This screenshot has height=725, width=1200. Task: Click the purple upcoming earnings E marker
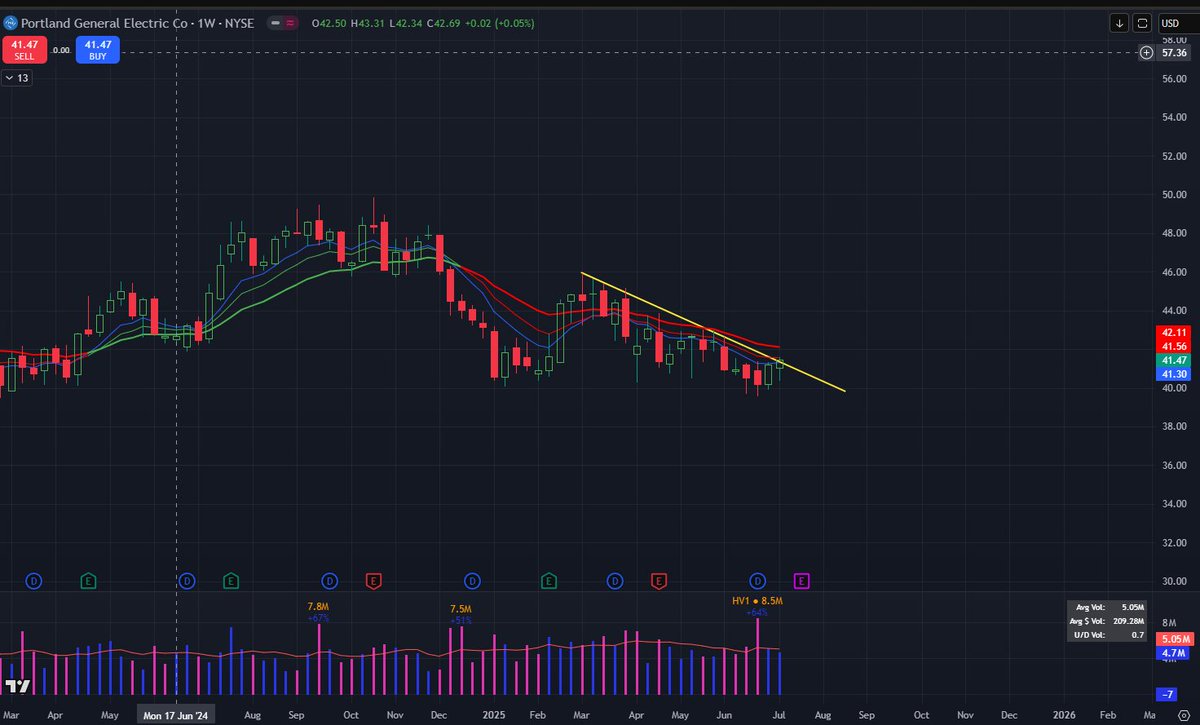801,580
